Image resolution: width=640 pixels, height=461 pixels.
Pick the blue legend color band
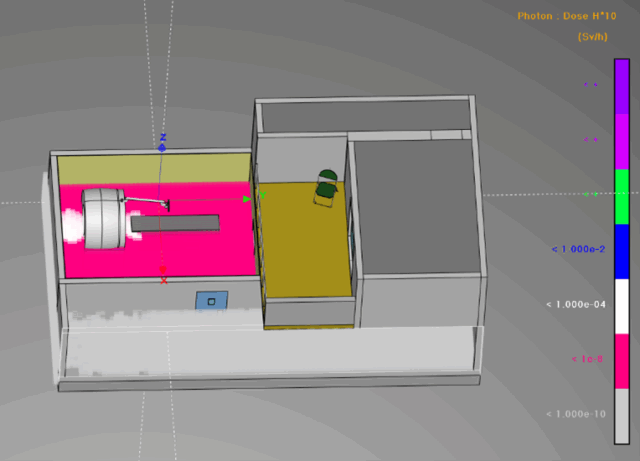click(621, 251)
